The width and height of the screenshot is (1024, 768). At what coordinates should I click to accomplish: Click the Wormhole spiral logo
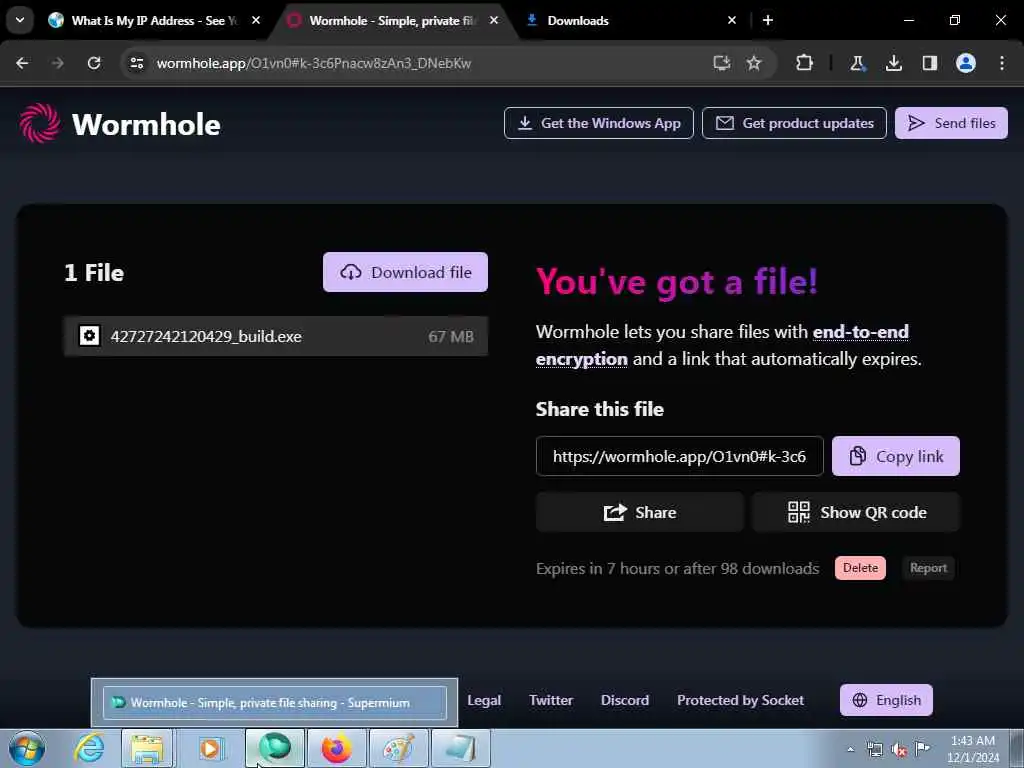[x=40, y=123]
